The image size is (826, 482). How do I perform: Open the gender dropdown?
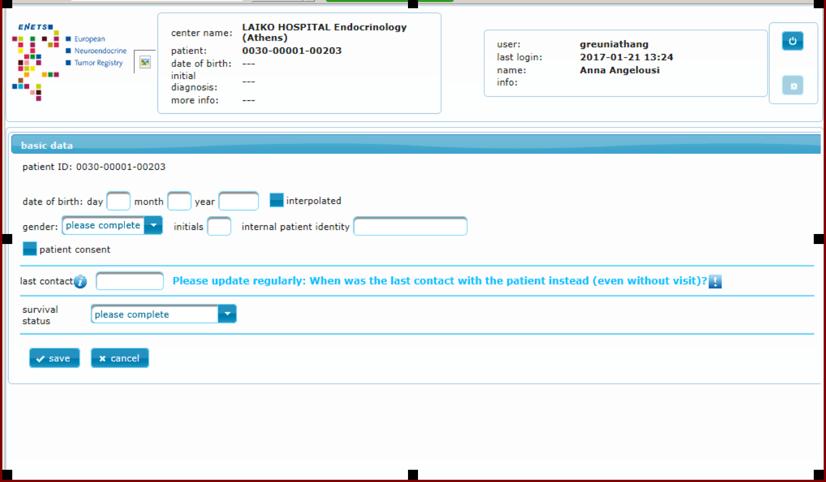click(112, 225)
